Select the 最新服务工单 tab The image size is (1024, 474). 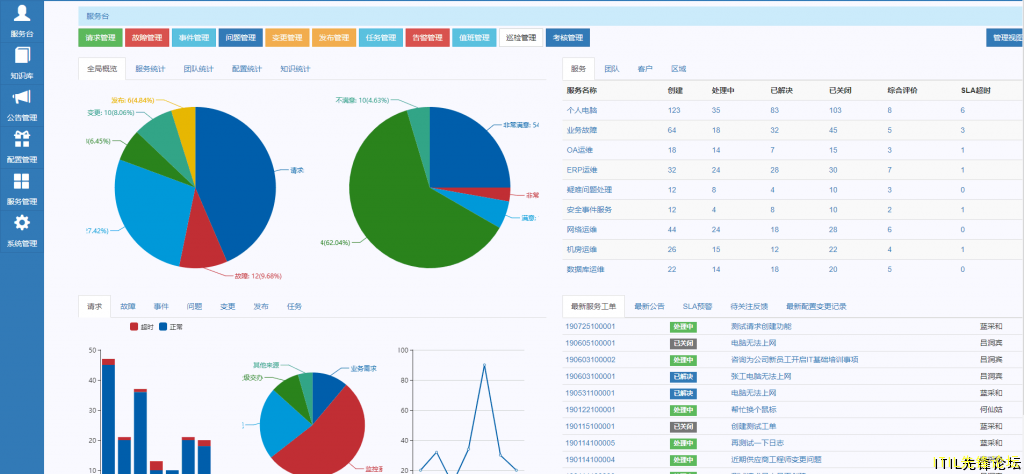[594, 306]
